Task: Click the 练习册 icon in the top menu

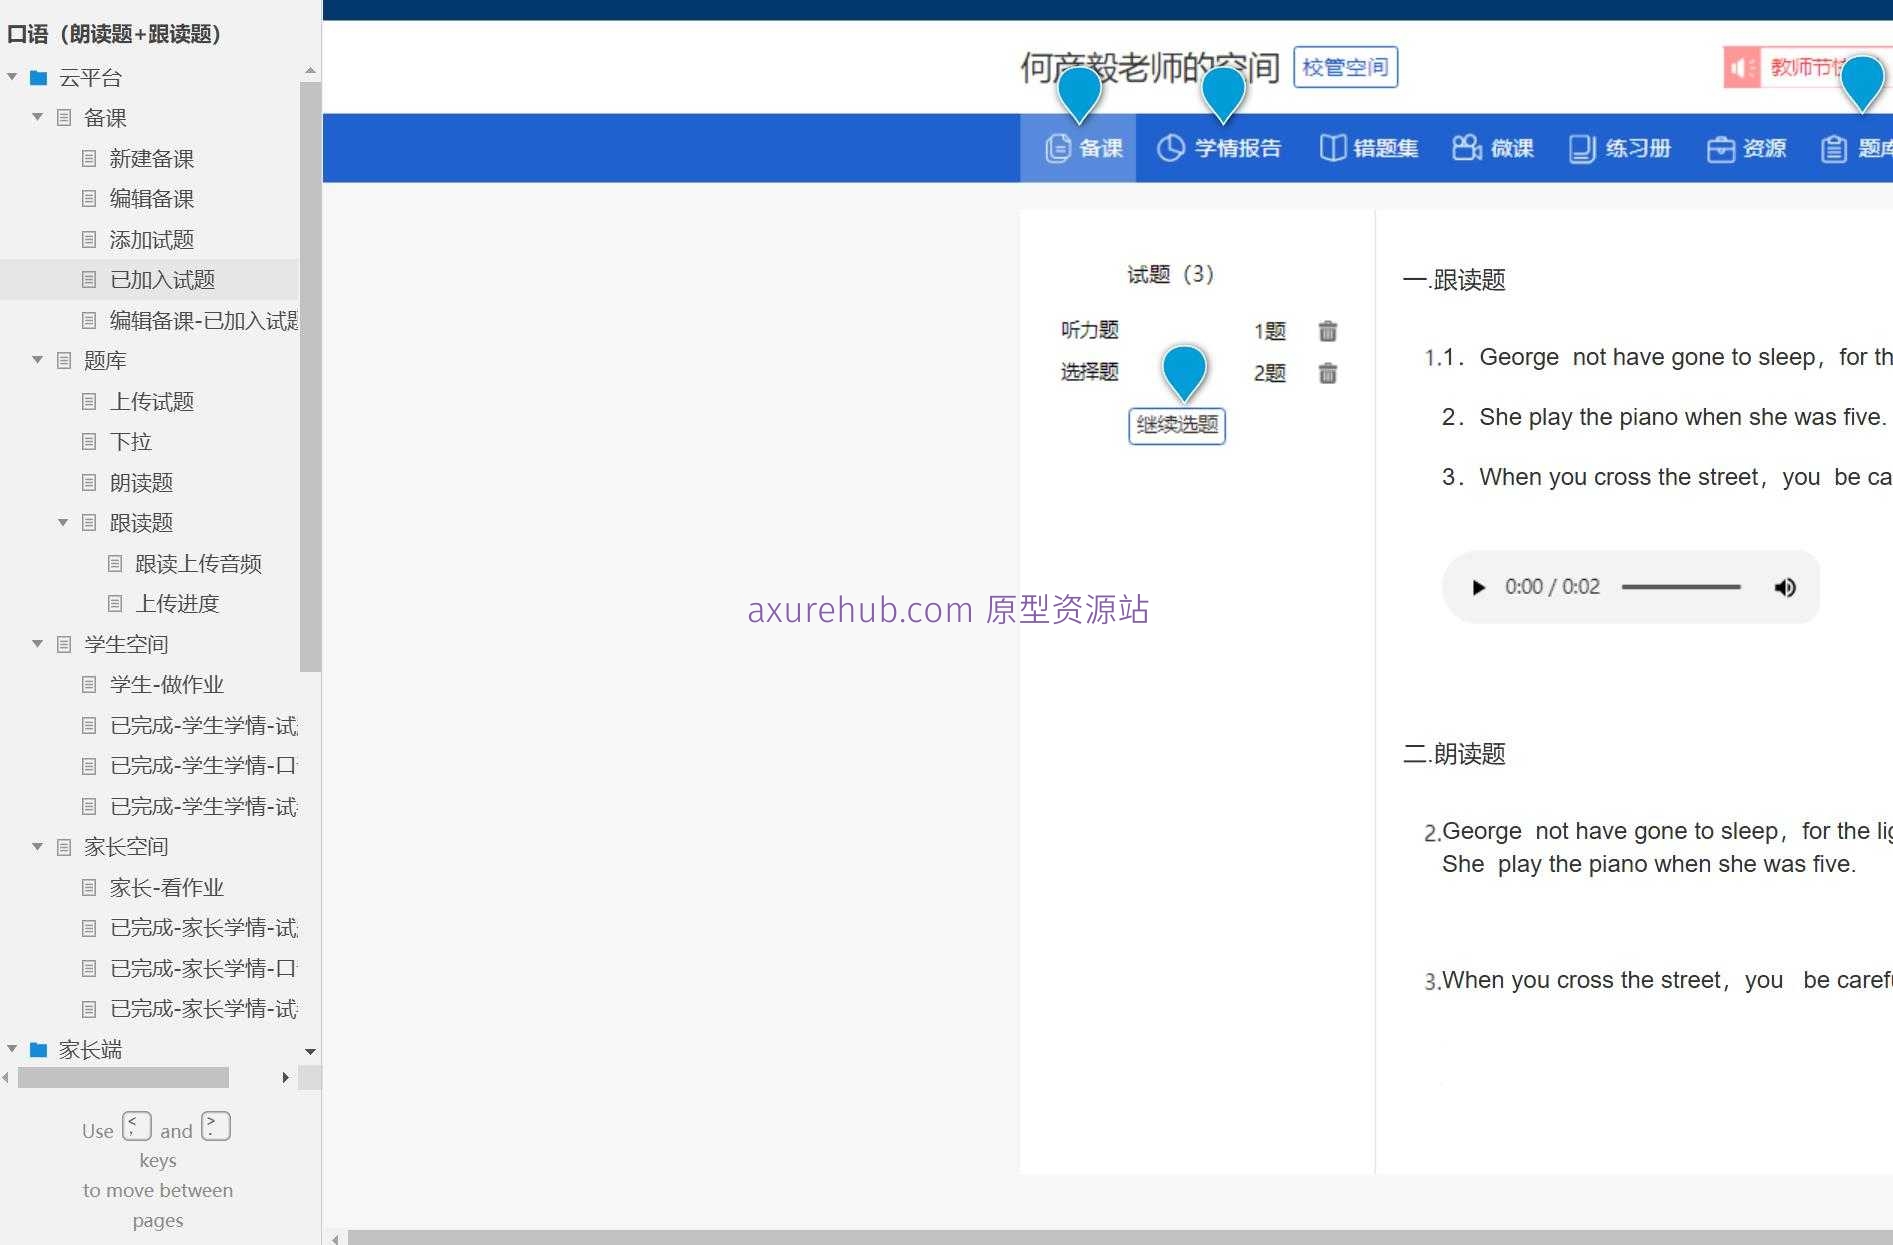Action: coord(1619,148)
